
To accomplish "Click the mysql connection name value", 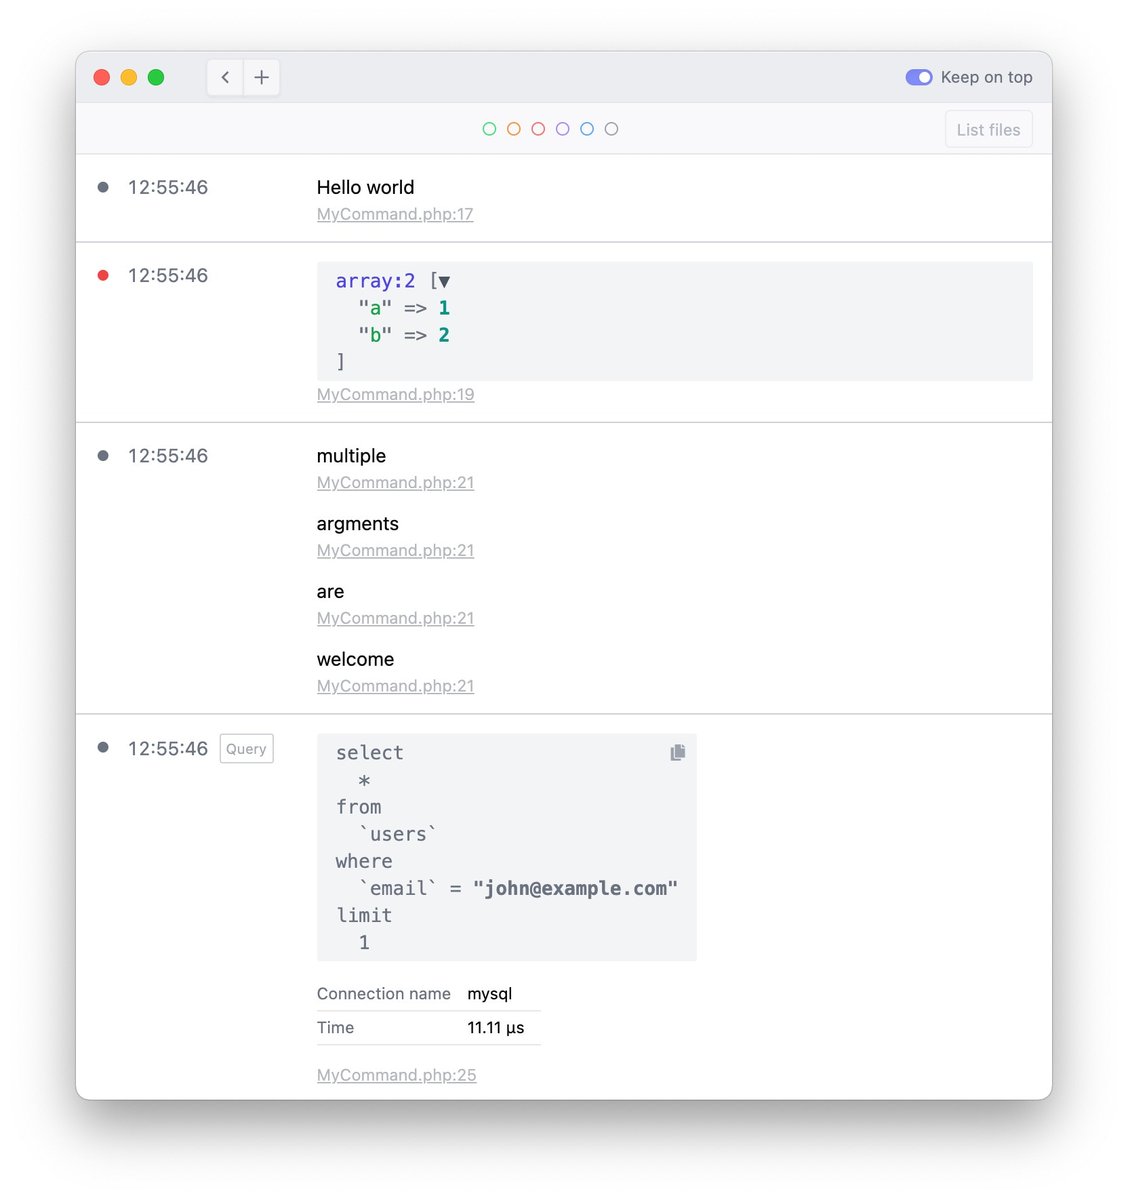I will [490, 994].
